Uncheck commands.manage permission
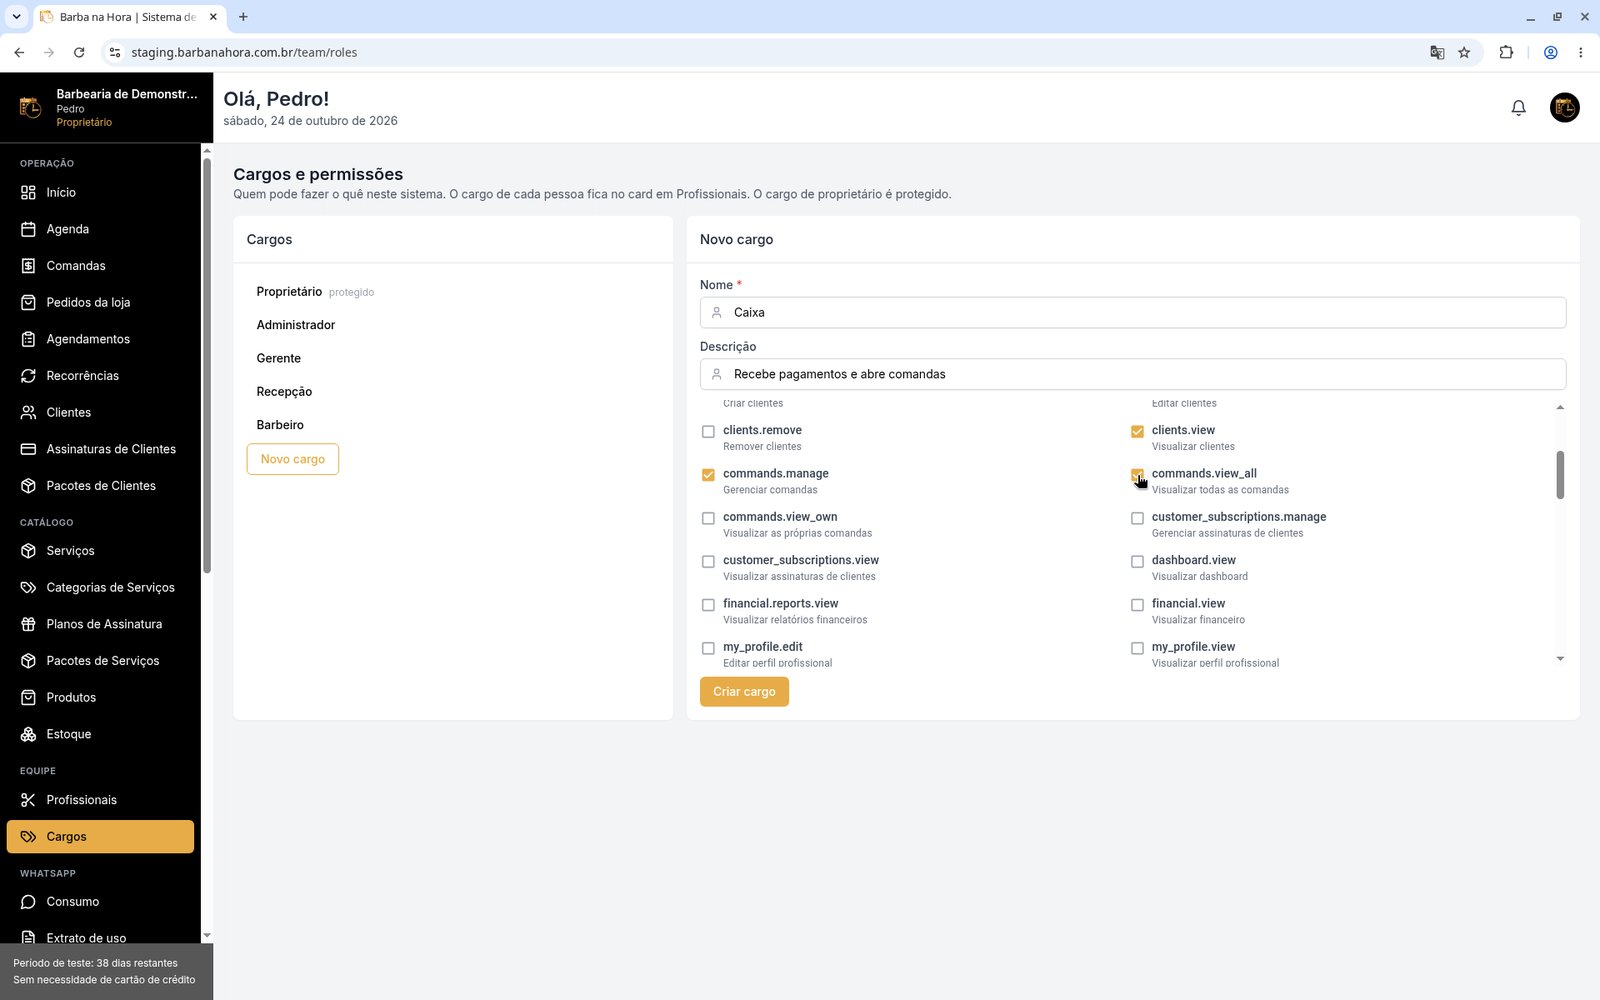The height and width of the screenshot is (1000, 1600). coord(708,475)
